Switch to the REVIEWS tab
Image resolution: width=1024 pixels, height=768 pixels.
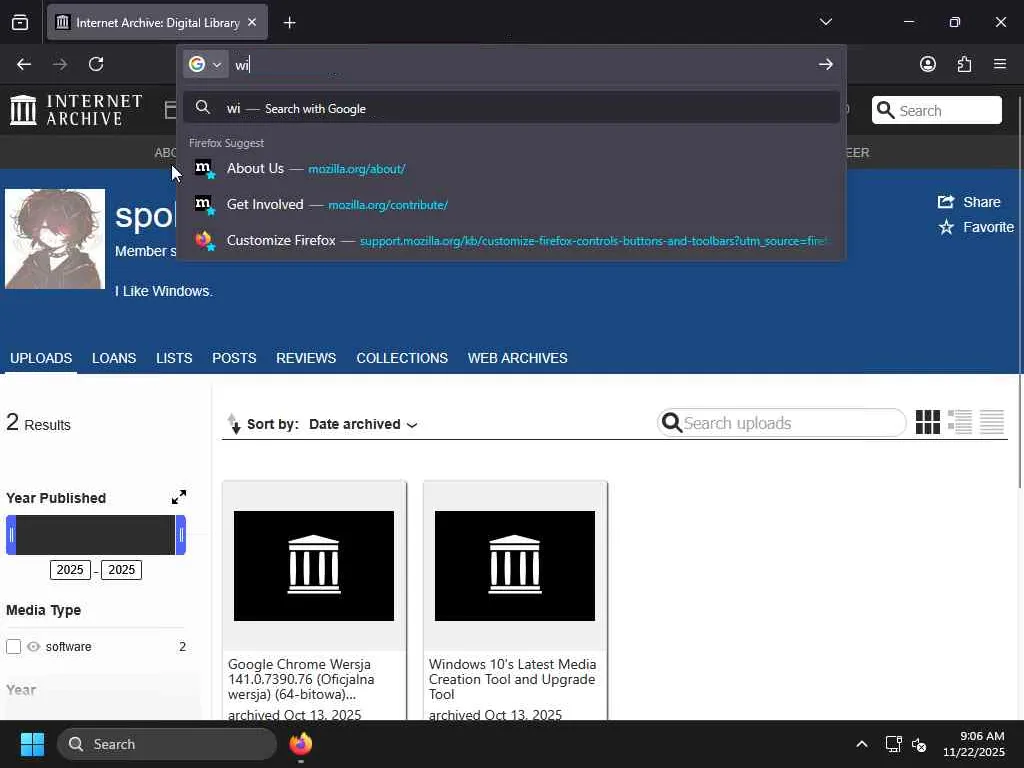click(x=306, y=358)
